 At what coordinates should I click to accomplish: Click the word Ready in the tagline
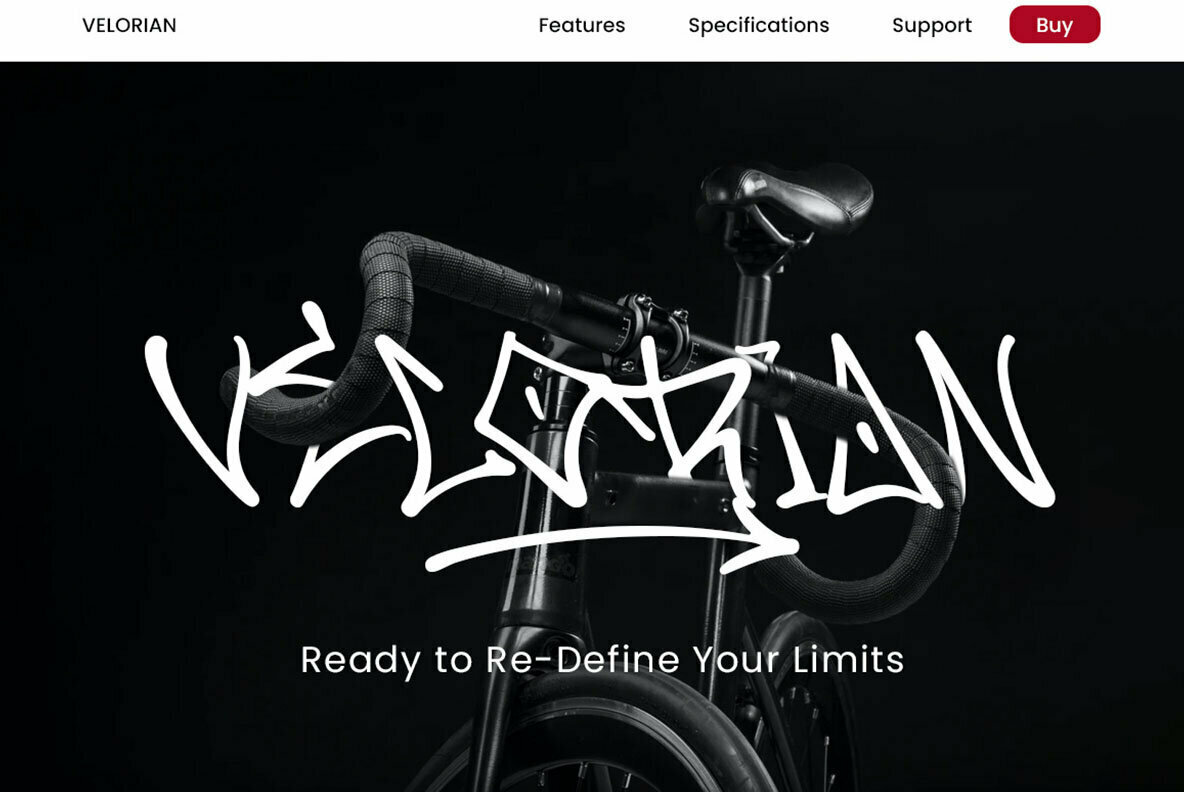pyautogui.click(x=360, y=660)
